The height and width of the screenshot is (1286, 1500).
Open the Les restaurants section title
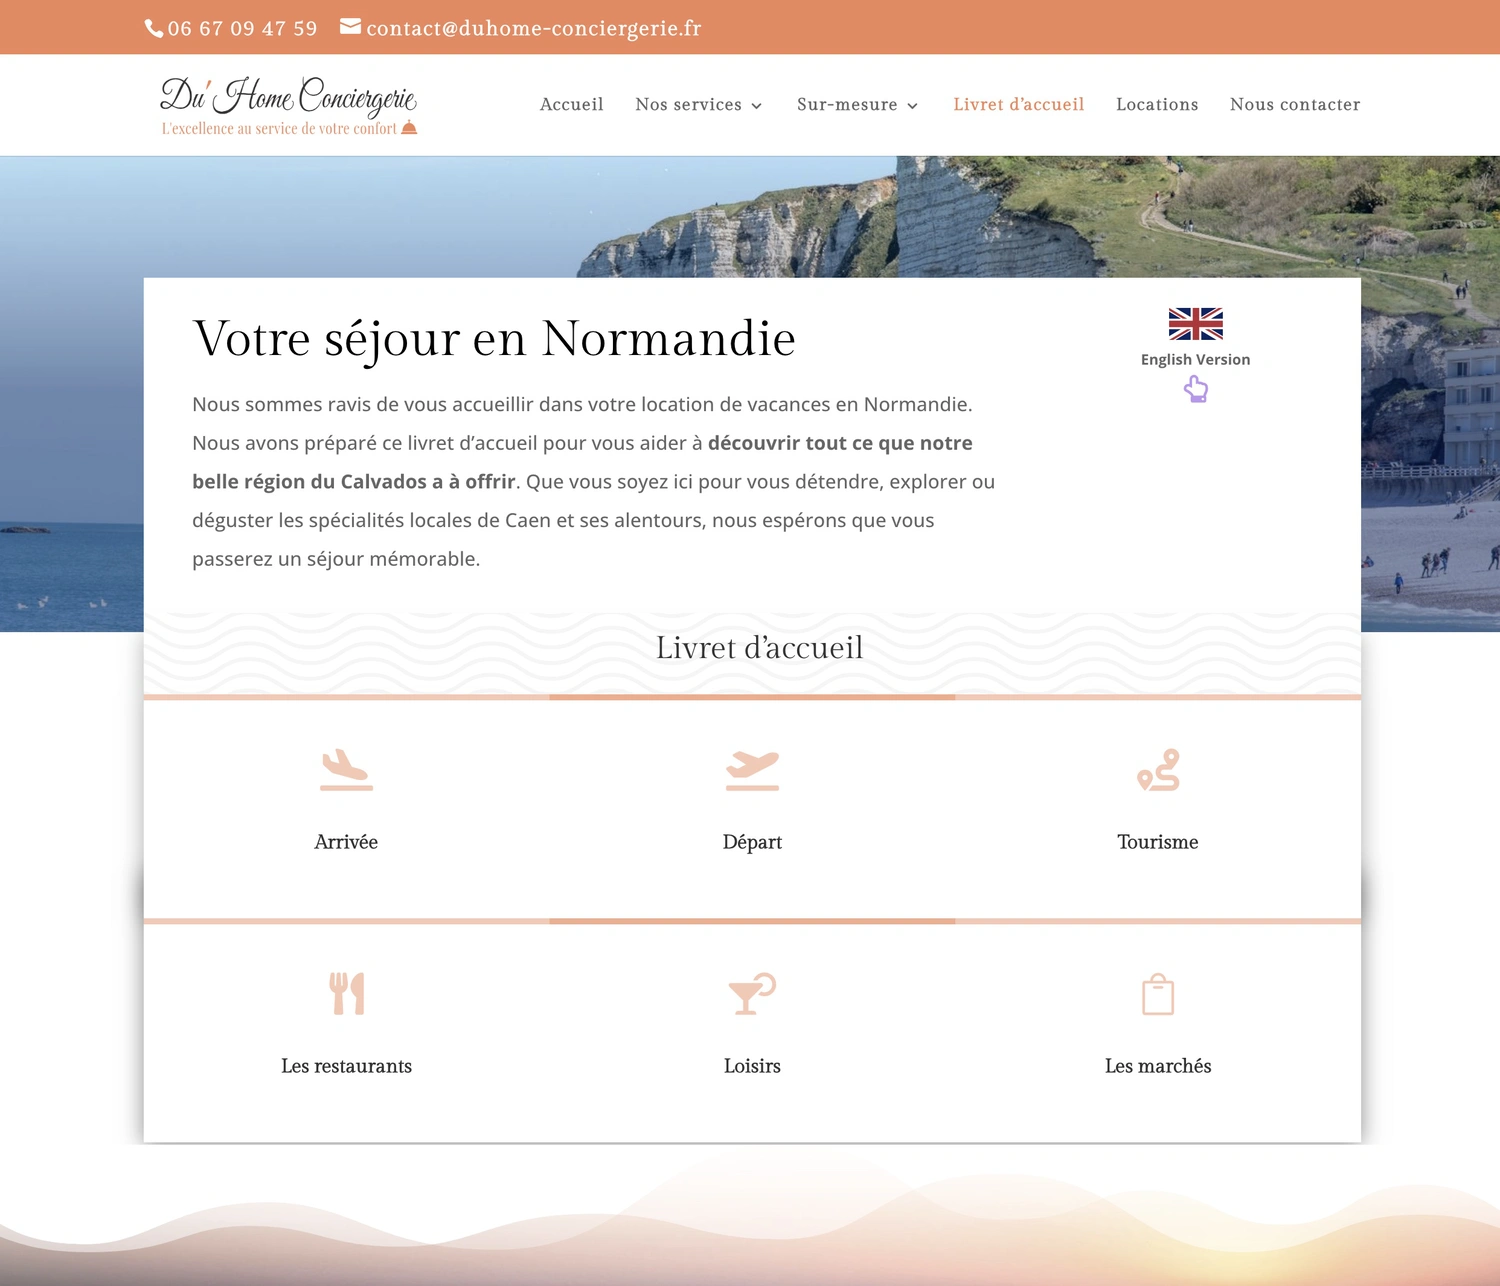(x=346, y=1066)
